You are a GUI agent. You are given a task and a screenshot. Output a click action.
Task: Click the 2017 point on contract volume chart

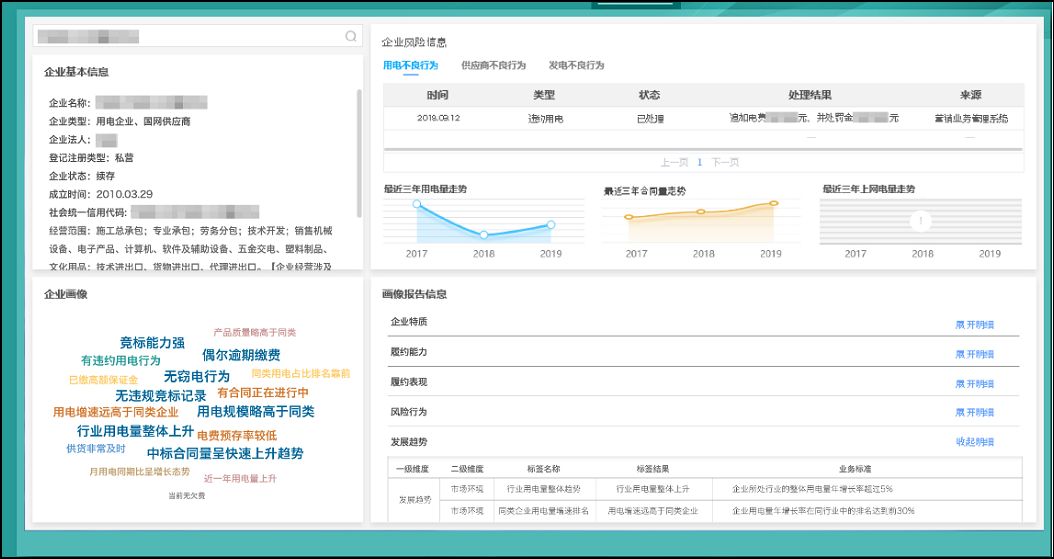pos(629,217)
